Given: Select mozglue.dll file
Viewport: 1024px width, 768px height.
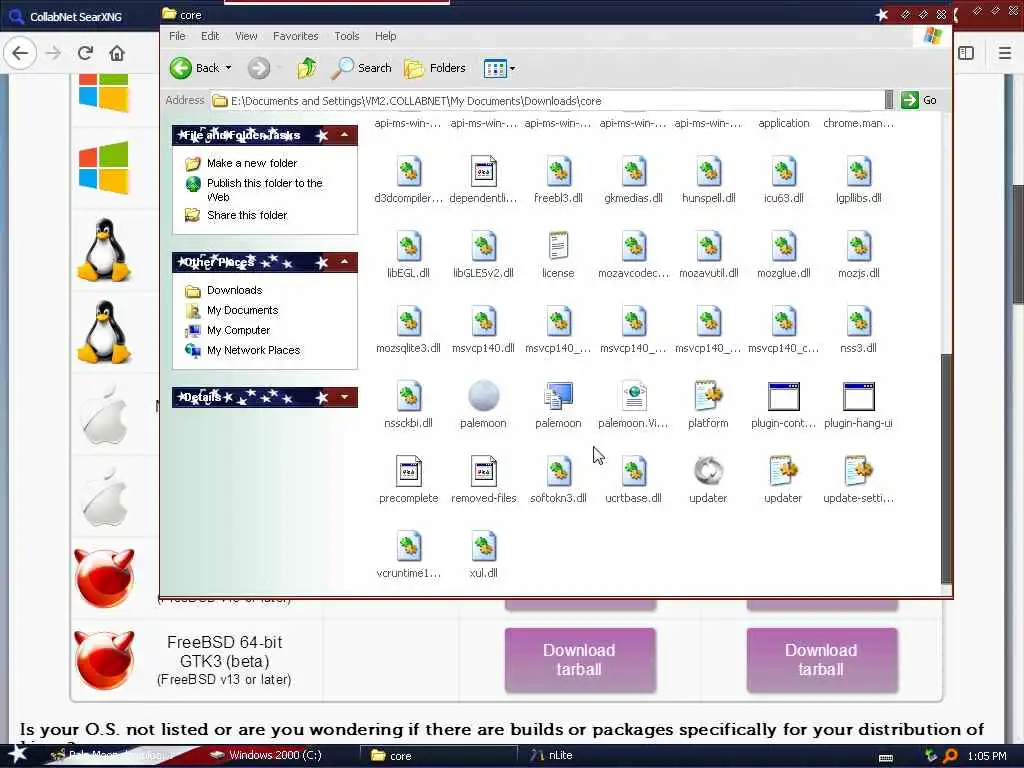Looking at the screenshot, I should (784, 247).
